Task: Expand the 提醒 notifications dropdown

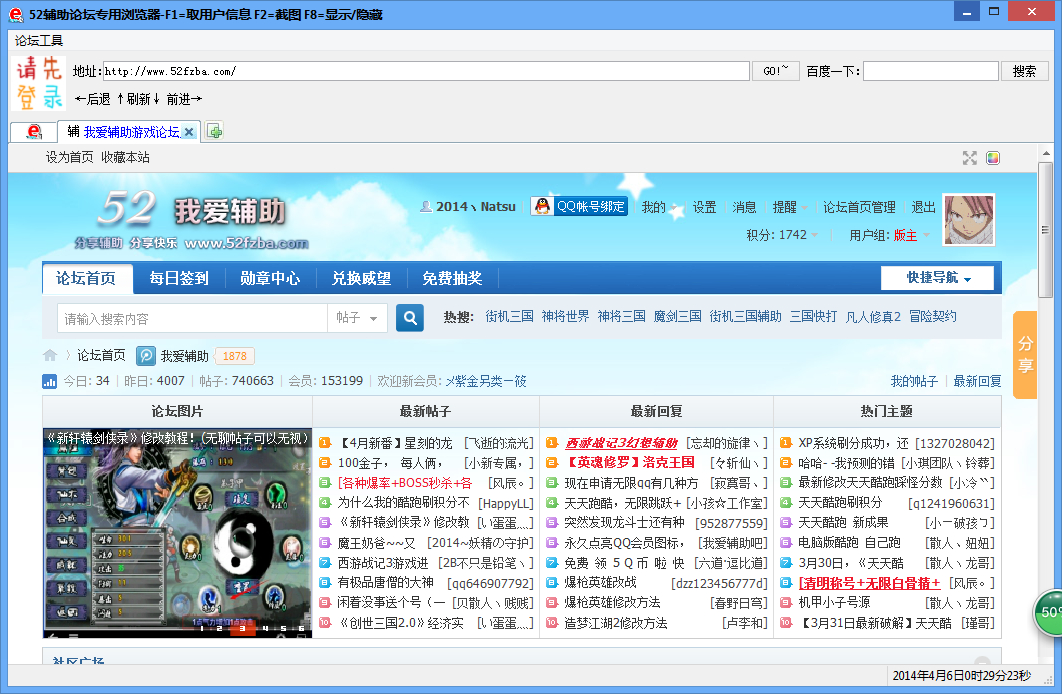Action: click(790, 207)
